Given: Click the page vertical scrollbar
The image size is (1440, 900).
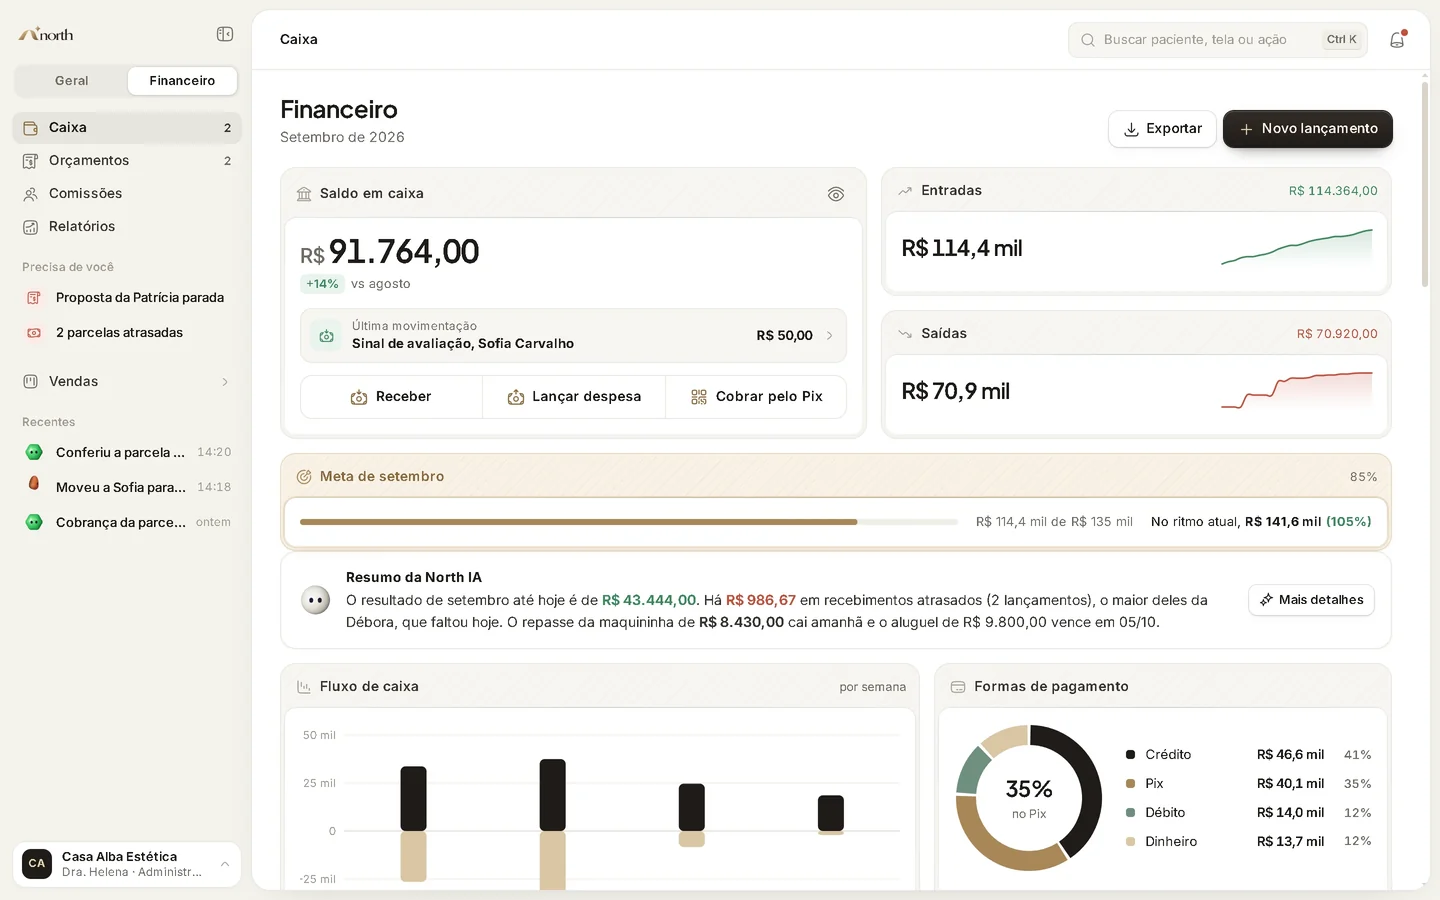Looking at the screenshot, I should [x=1425, y=185].
